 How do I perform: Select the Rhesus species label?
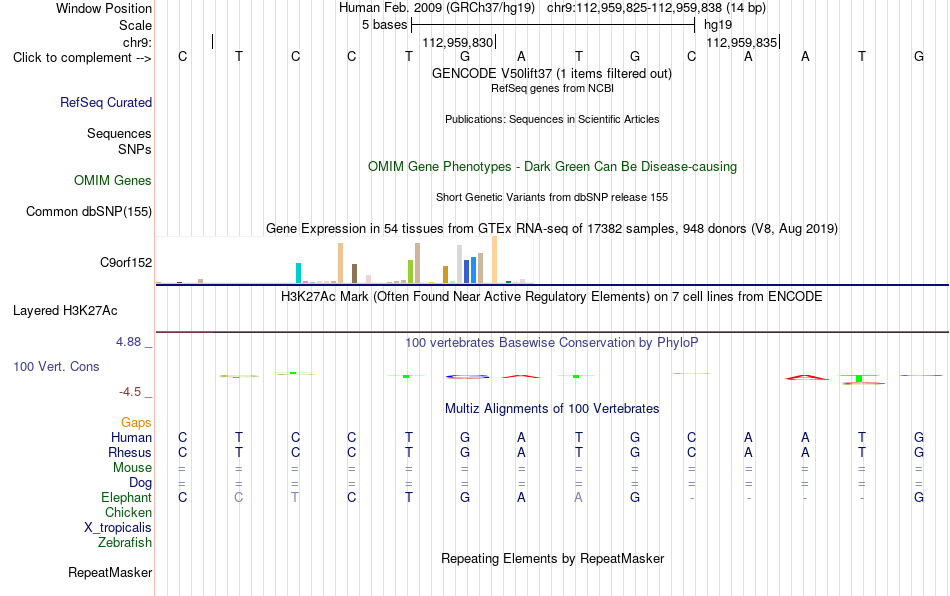tap(130, 452)
